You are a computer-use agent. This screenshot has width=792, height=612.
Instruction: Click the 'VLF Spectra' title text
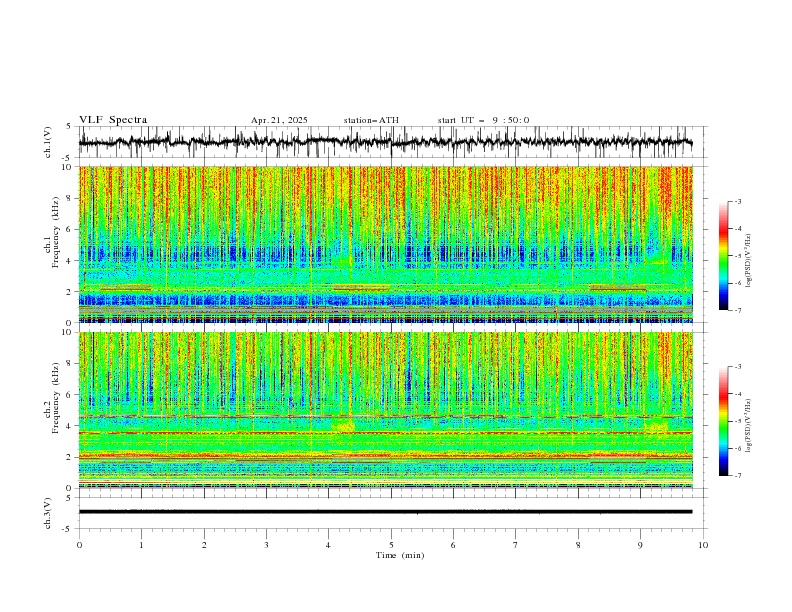point(113,120)
